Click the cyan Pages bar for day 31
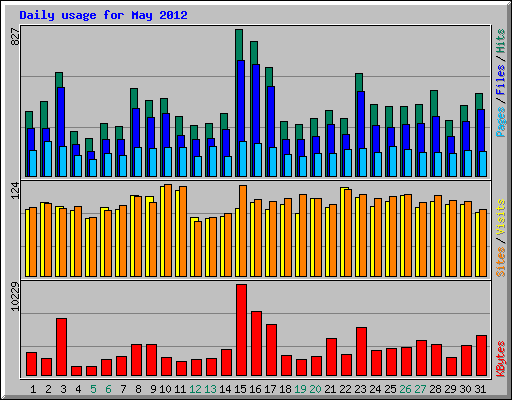Screen dimensions: 512x400 pos(483,164)
